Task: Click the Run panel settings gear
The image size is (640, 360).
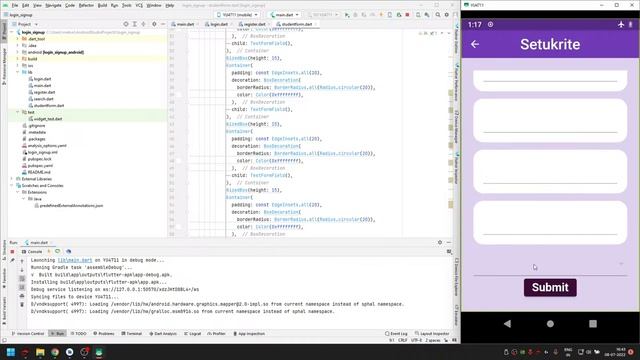Action: (x=440, y=242)
